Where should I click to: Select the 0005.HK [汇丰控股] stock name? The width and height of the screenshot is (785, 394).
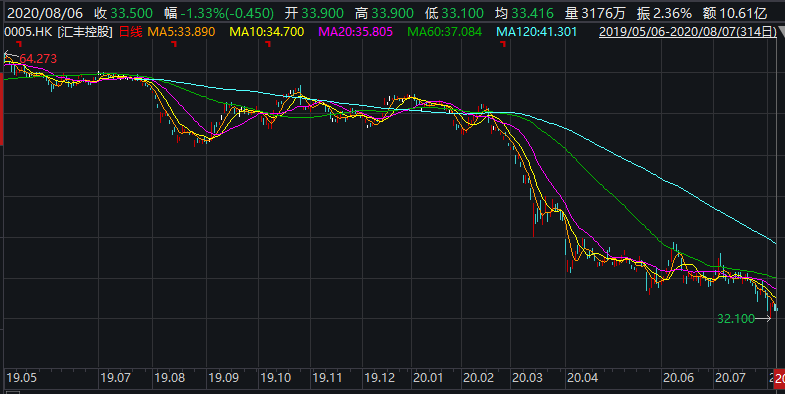58,32
